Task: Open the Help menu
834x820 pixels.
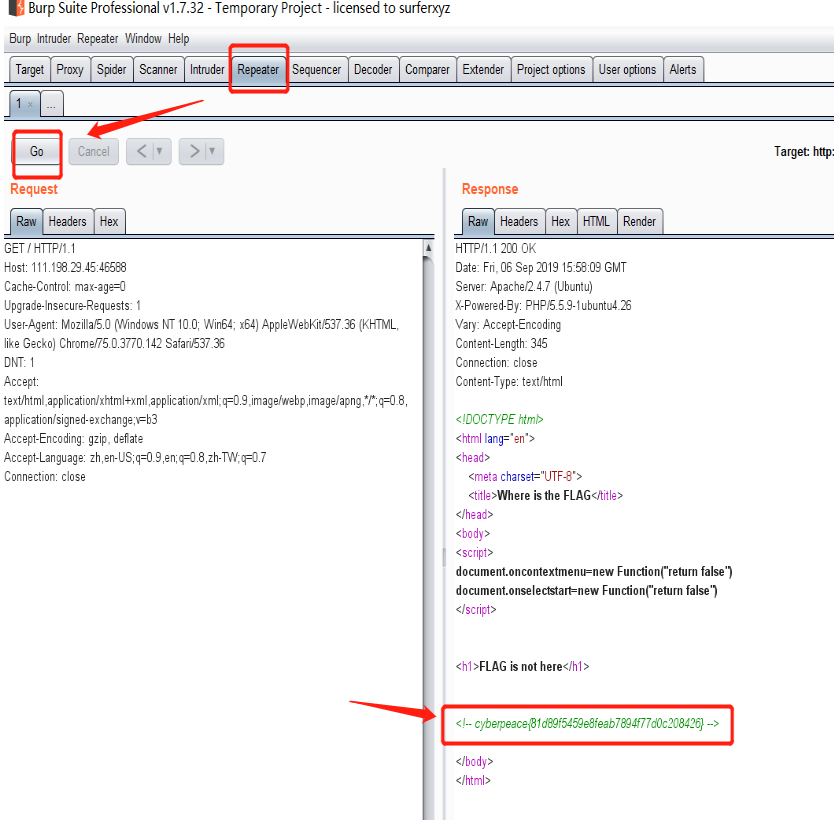Action: click(x=178, y=39)
